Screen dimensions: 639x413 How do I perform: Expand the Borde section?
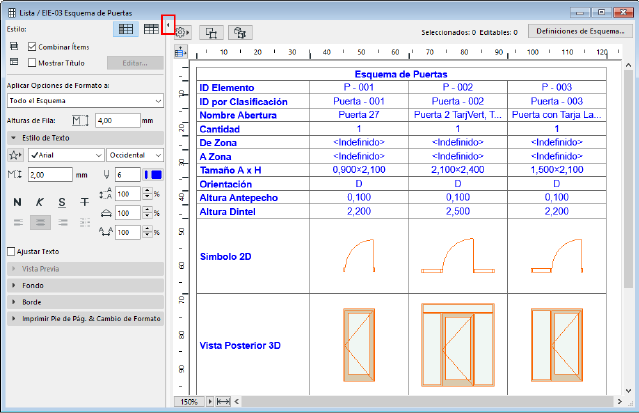85,302
